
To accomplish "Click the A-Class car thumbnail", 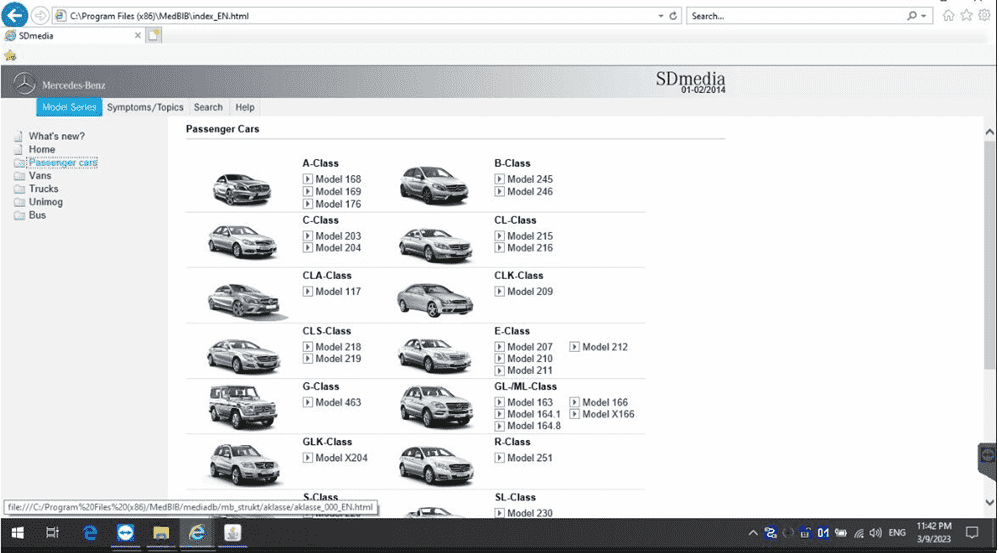I will pyautogui.click(x=242, y=189).
